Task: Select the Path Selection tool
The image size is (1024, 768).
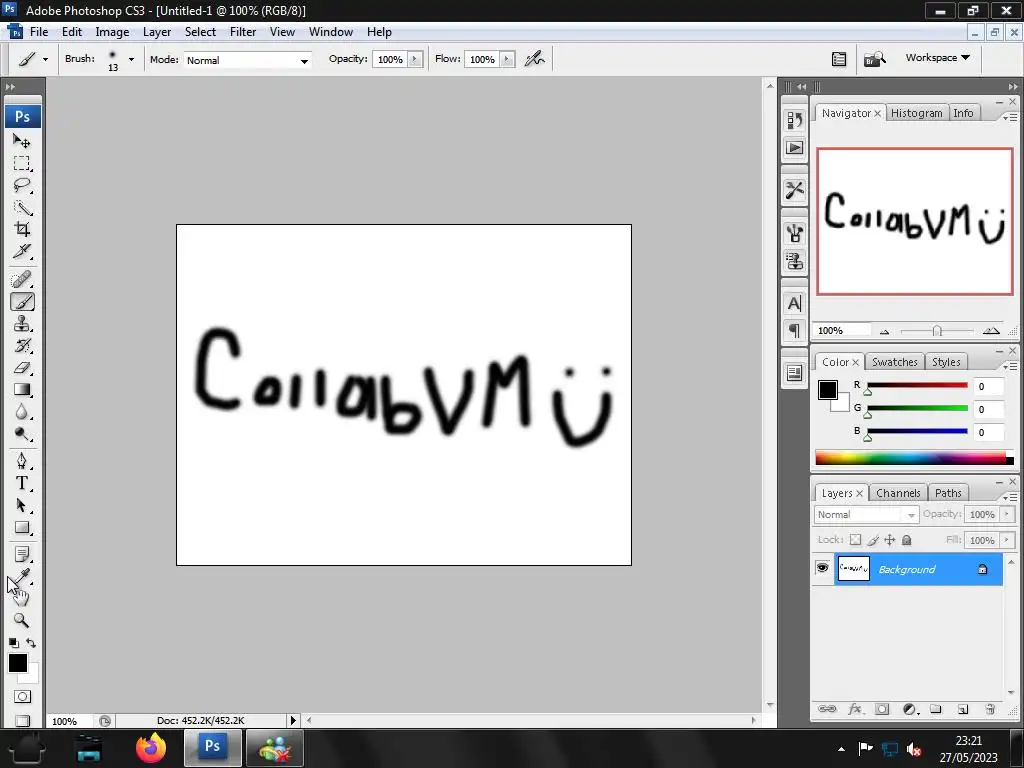Action: tap(22, 505)
